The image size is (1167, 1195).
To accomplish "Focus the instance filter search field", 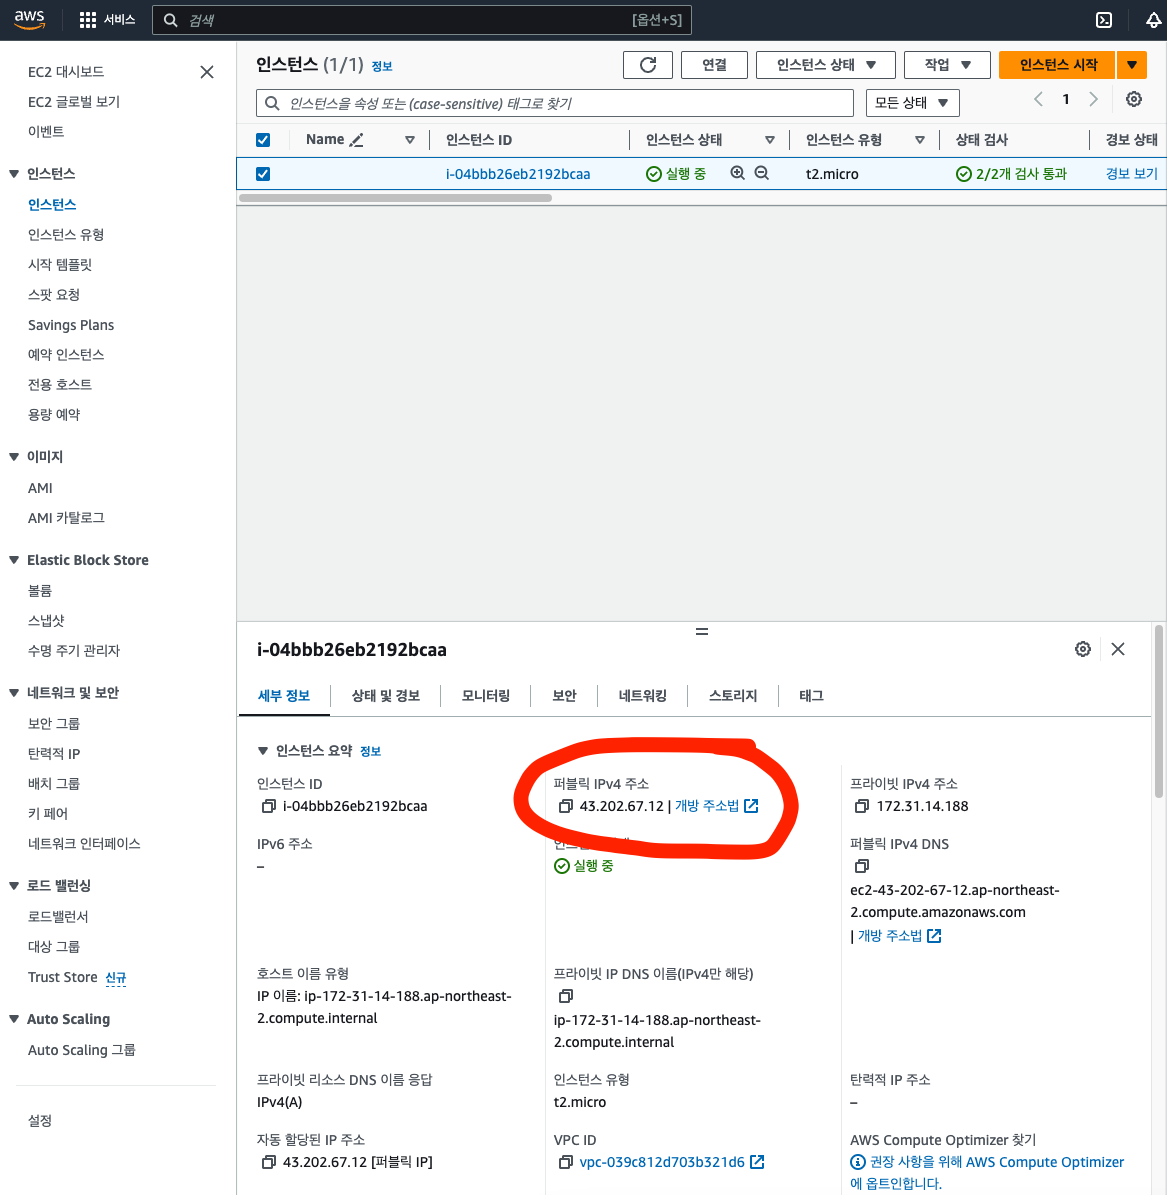I will click(555, 103).
